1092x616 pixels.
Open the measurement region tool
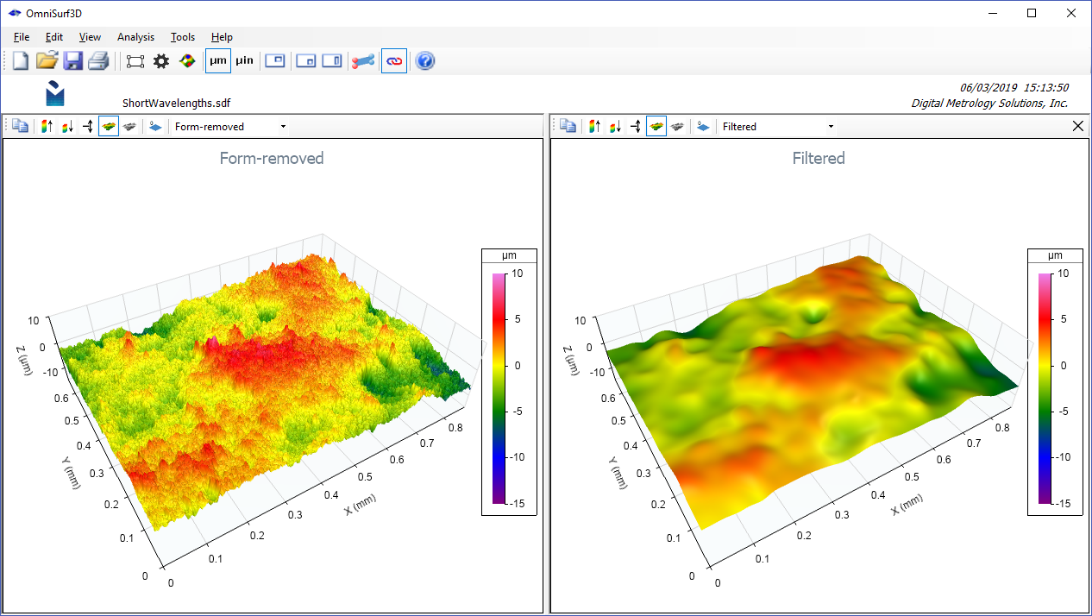[x=135, y=60]
